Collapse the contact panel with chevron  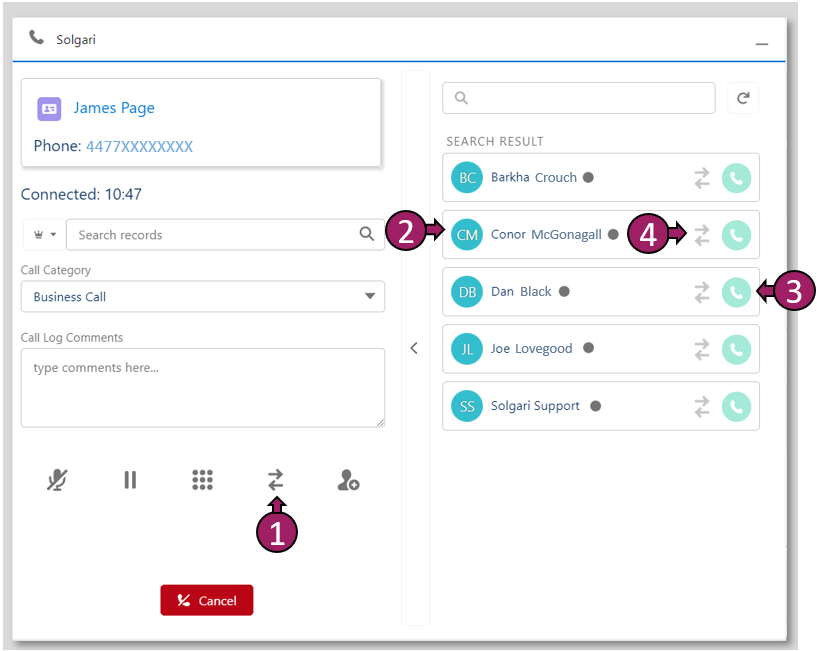(414, 348)
